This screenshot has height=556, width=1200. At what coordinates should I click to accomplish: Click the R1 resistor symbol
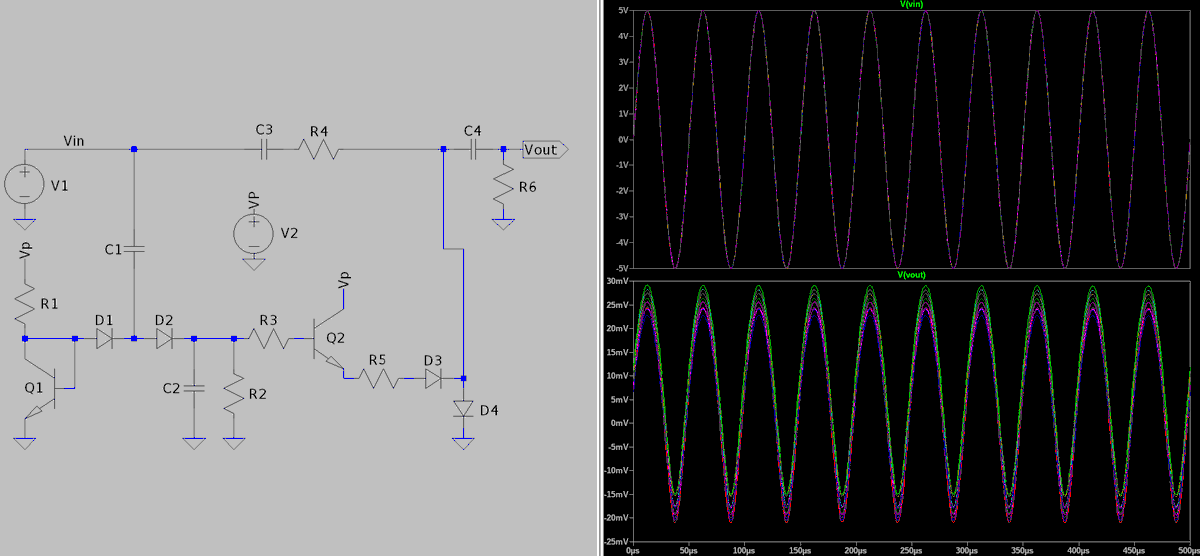click(x=24, y=303)
